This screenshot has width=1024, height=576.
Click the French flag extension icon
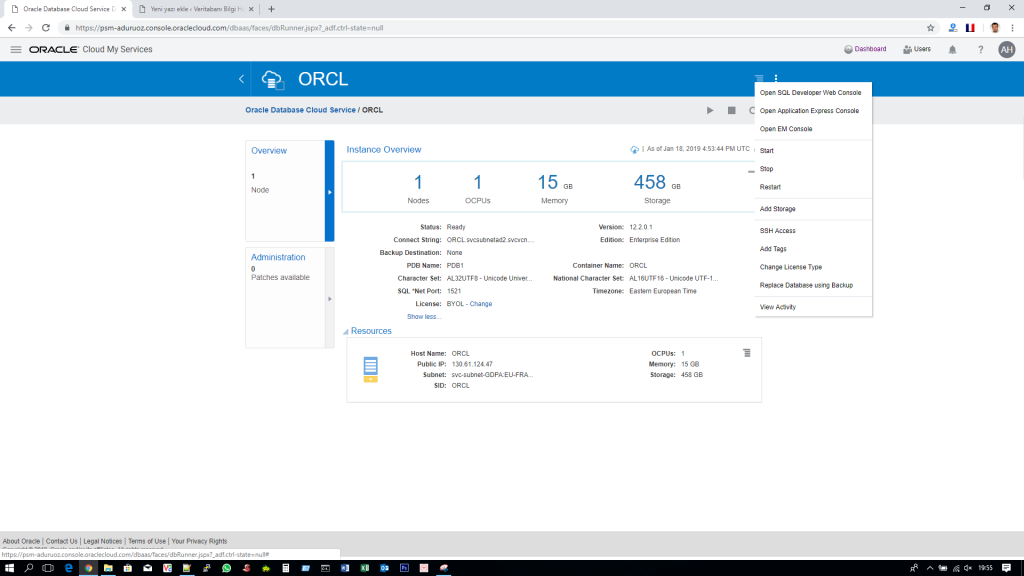click(x=970, y=28)
